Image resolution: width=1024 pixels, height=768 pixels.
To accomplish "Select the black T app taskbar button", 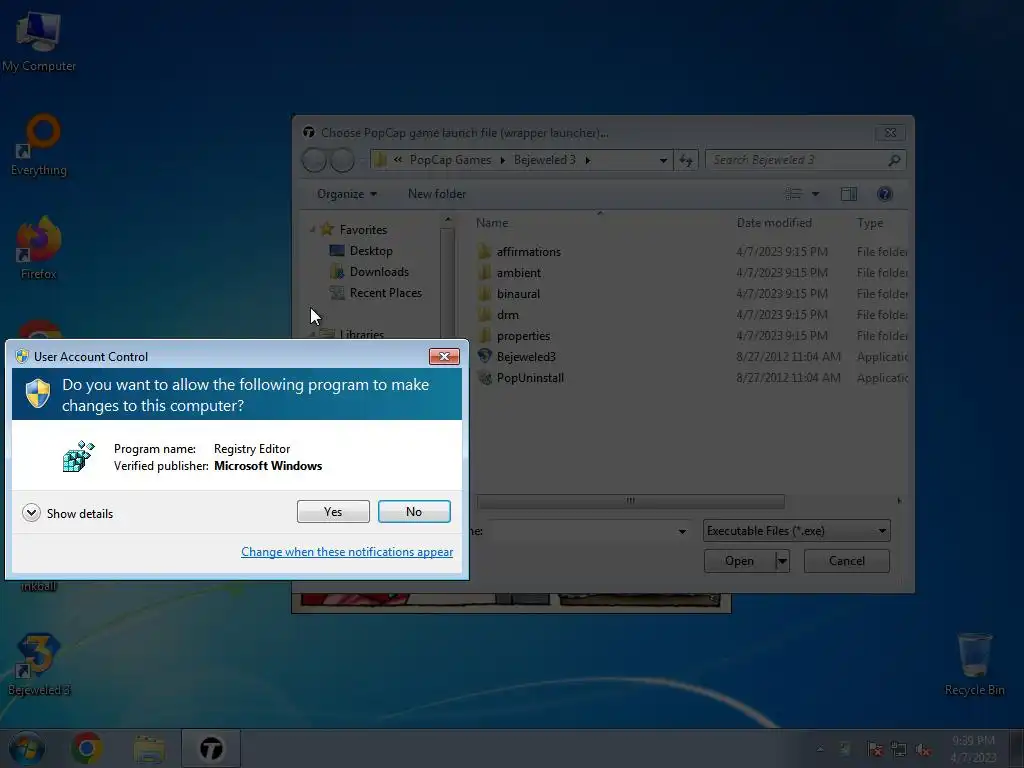I will tap(211, 748).
